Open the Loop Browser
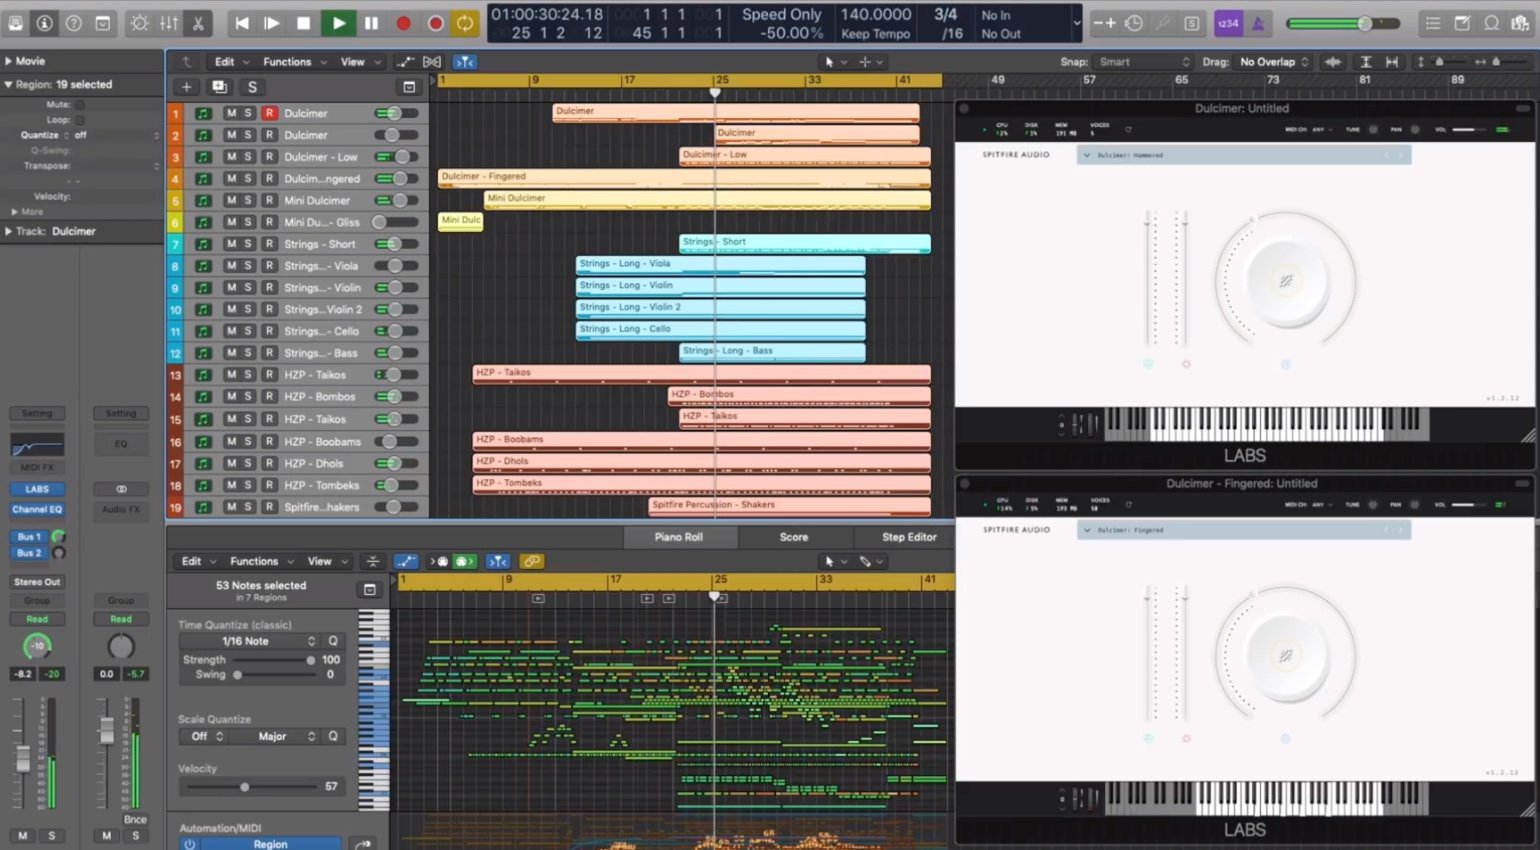 tap(1491, 23)
